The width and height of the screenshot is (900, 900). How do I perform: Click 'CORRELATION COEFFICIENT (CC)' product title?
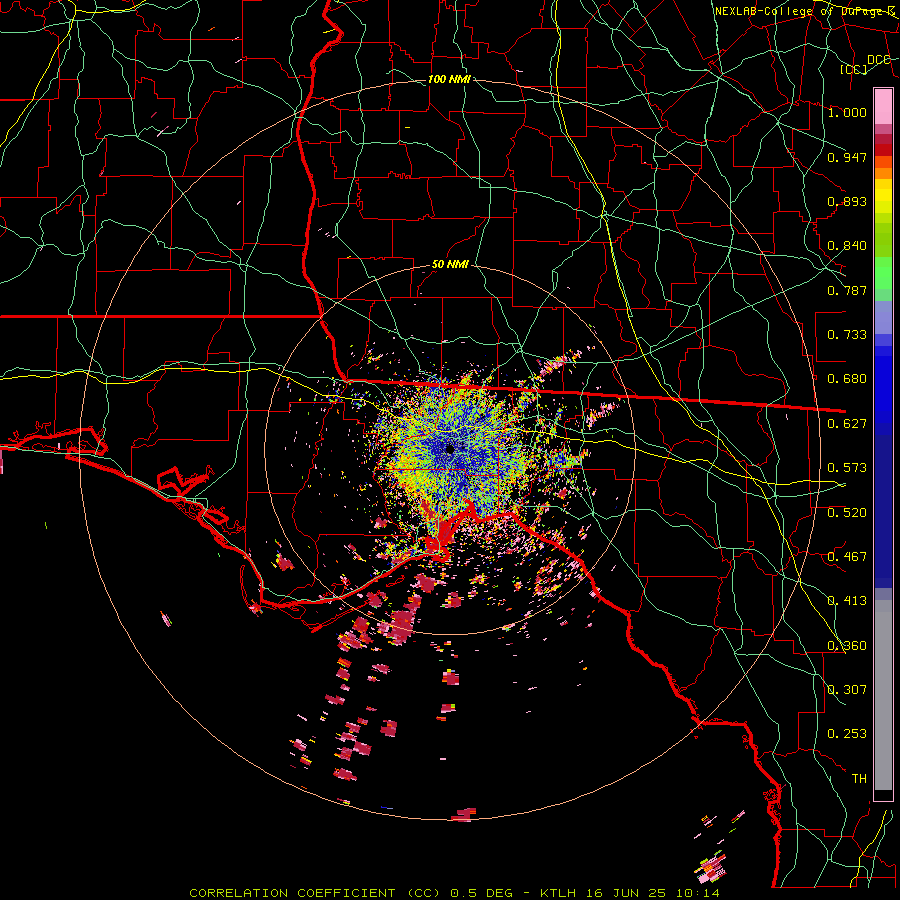click(315, 893)
